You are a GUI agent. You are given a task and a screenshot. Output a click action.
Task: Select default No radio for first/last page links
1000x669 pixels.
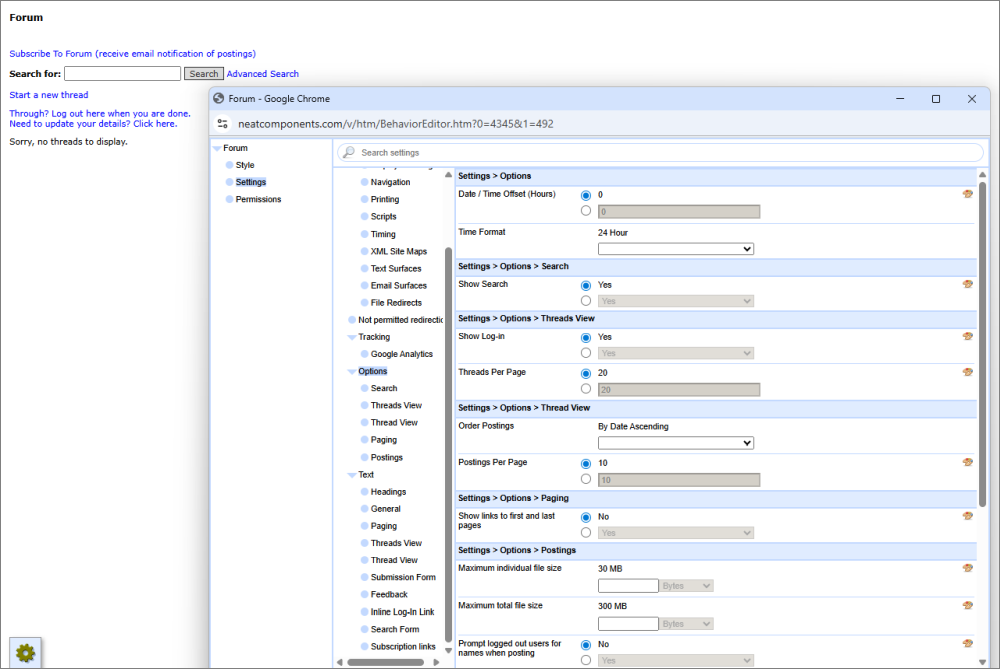(586, 517)
